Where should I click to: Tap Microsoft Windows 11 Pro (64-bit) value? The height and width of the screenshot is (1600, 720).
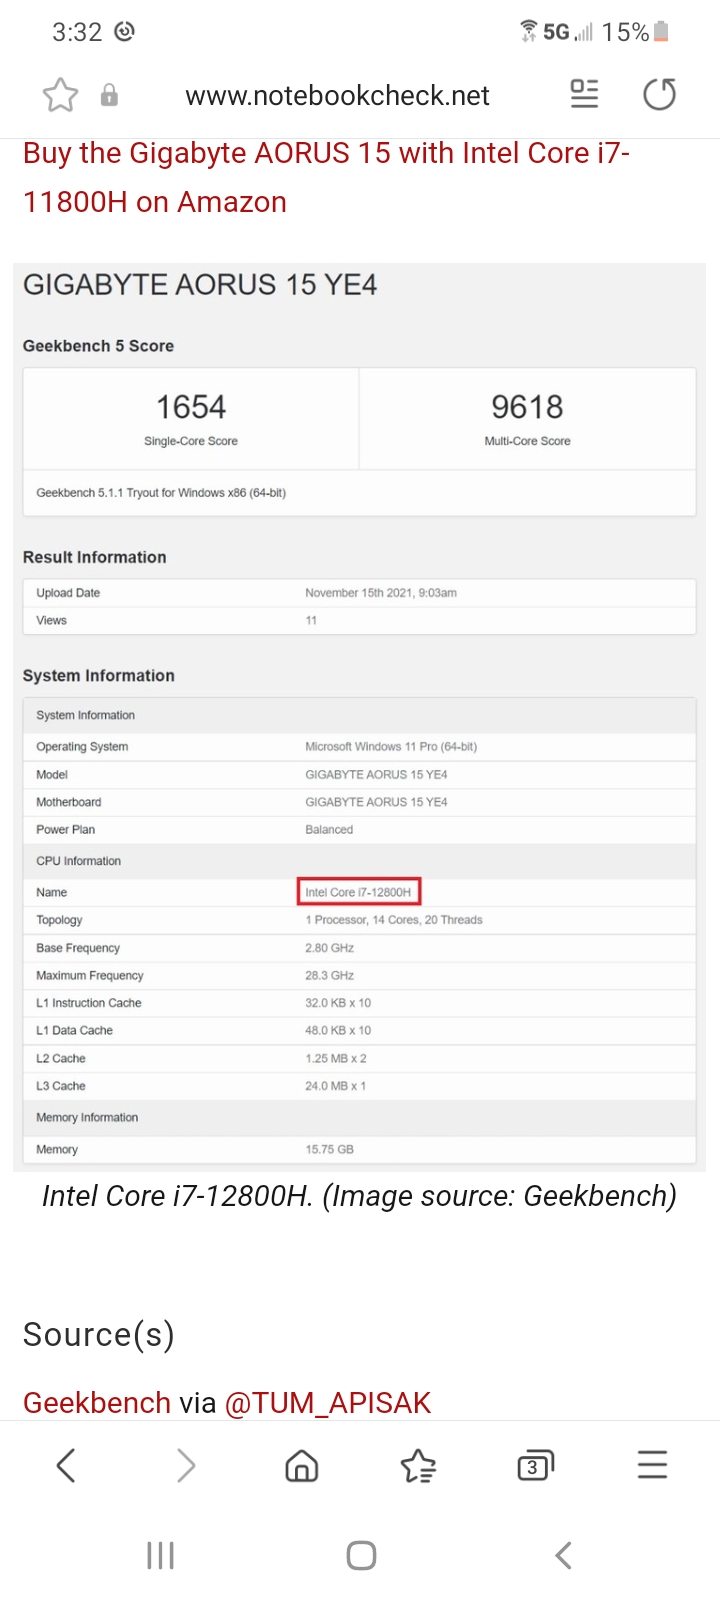point(391,747)
